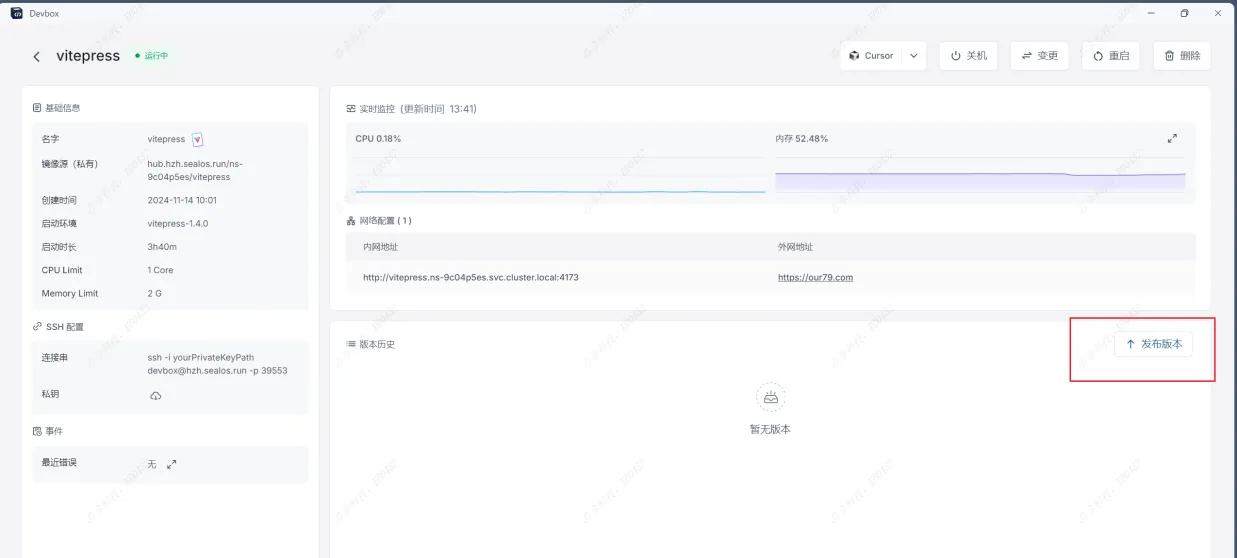This screenshot has height=558, width=1237.
Task: Shut down devbox with 关机 button
Action: tap(968, 56)
